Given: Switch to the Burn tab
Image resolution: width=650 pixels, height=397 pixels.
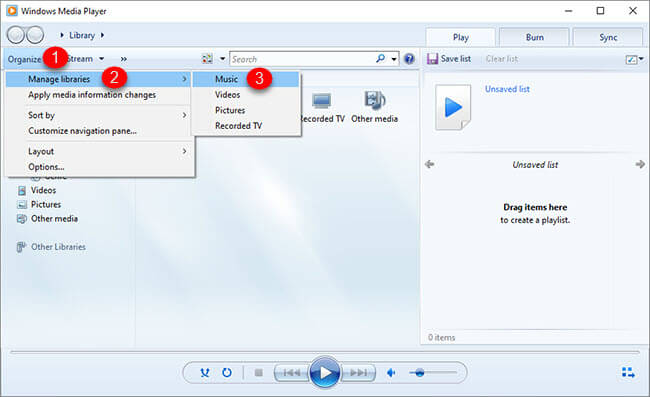Looking at the screenshot, I should 534,37.
